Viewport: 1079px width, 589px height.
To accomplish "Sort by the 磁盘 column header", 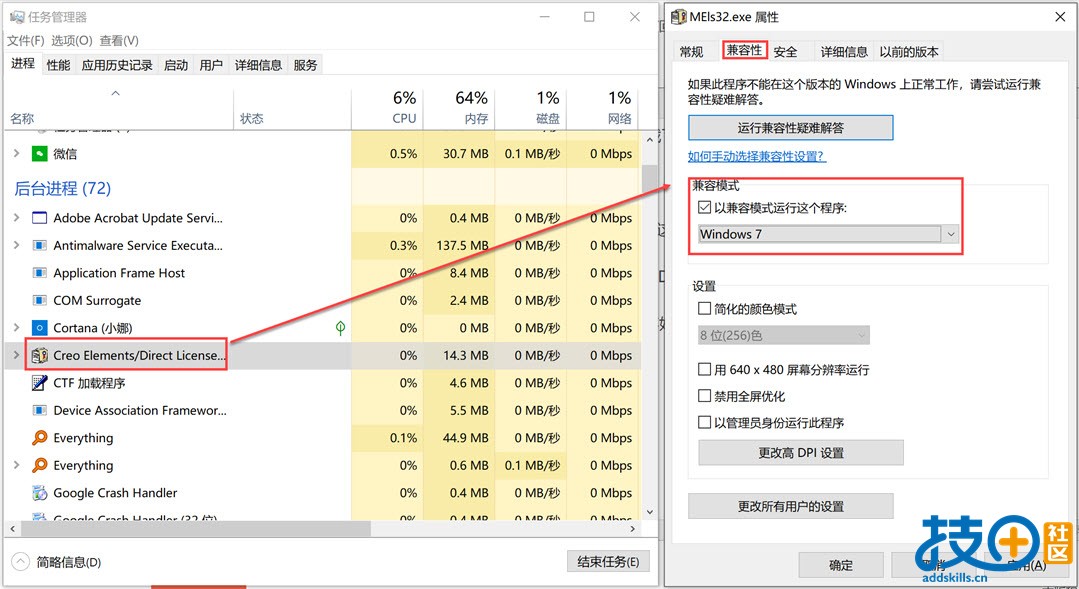I will point(531,109).
